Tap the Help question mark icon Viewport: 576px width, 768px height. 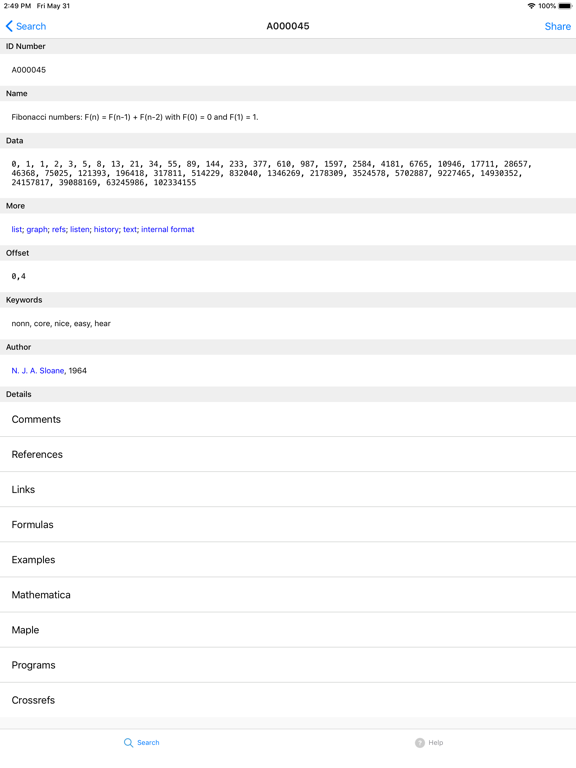click(420, 743)
